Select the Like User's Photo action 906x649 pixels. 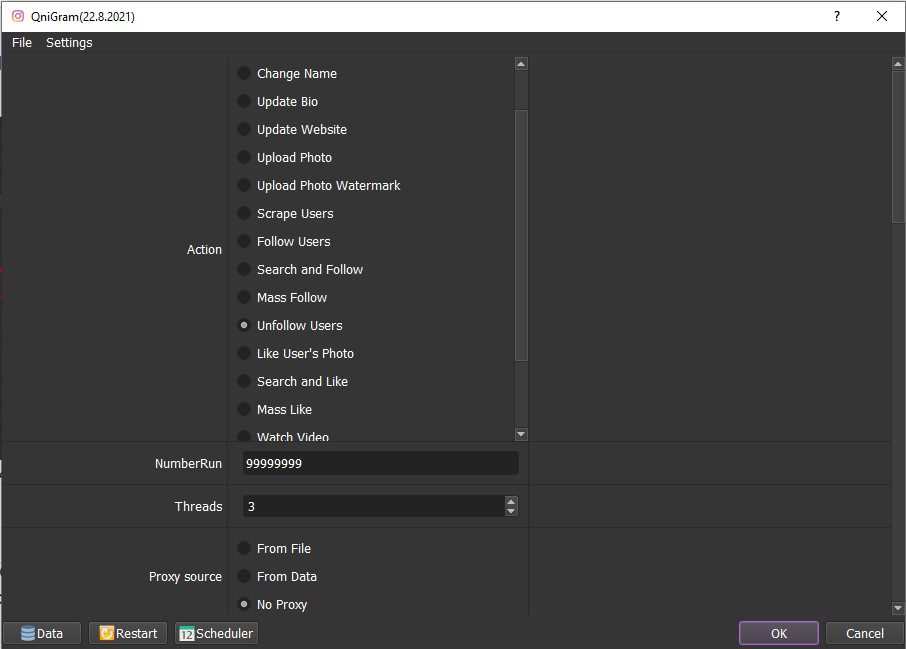click(295, 354)
